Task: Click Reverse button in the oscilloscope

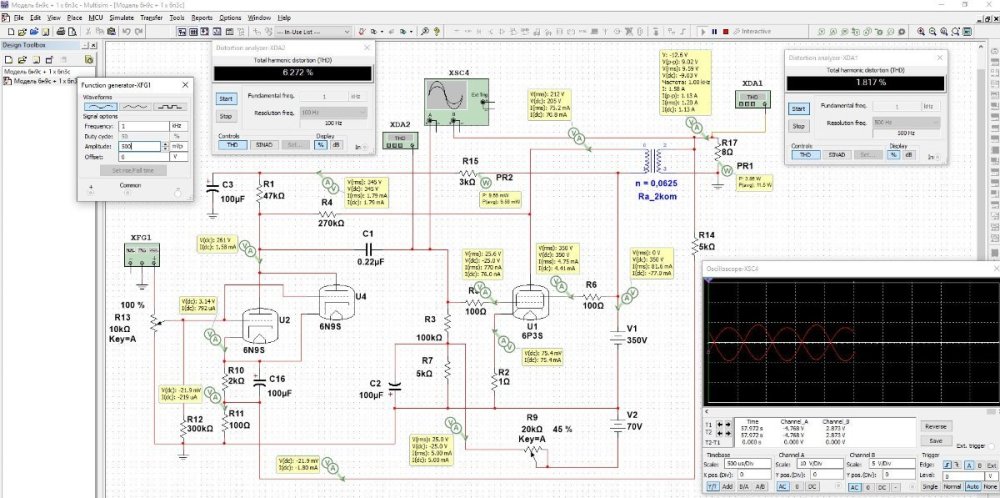Action: pyautogui.click(x=936, y=426)
